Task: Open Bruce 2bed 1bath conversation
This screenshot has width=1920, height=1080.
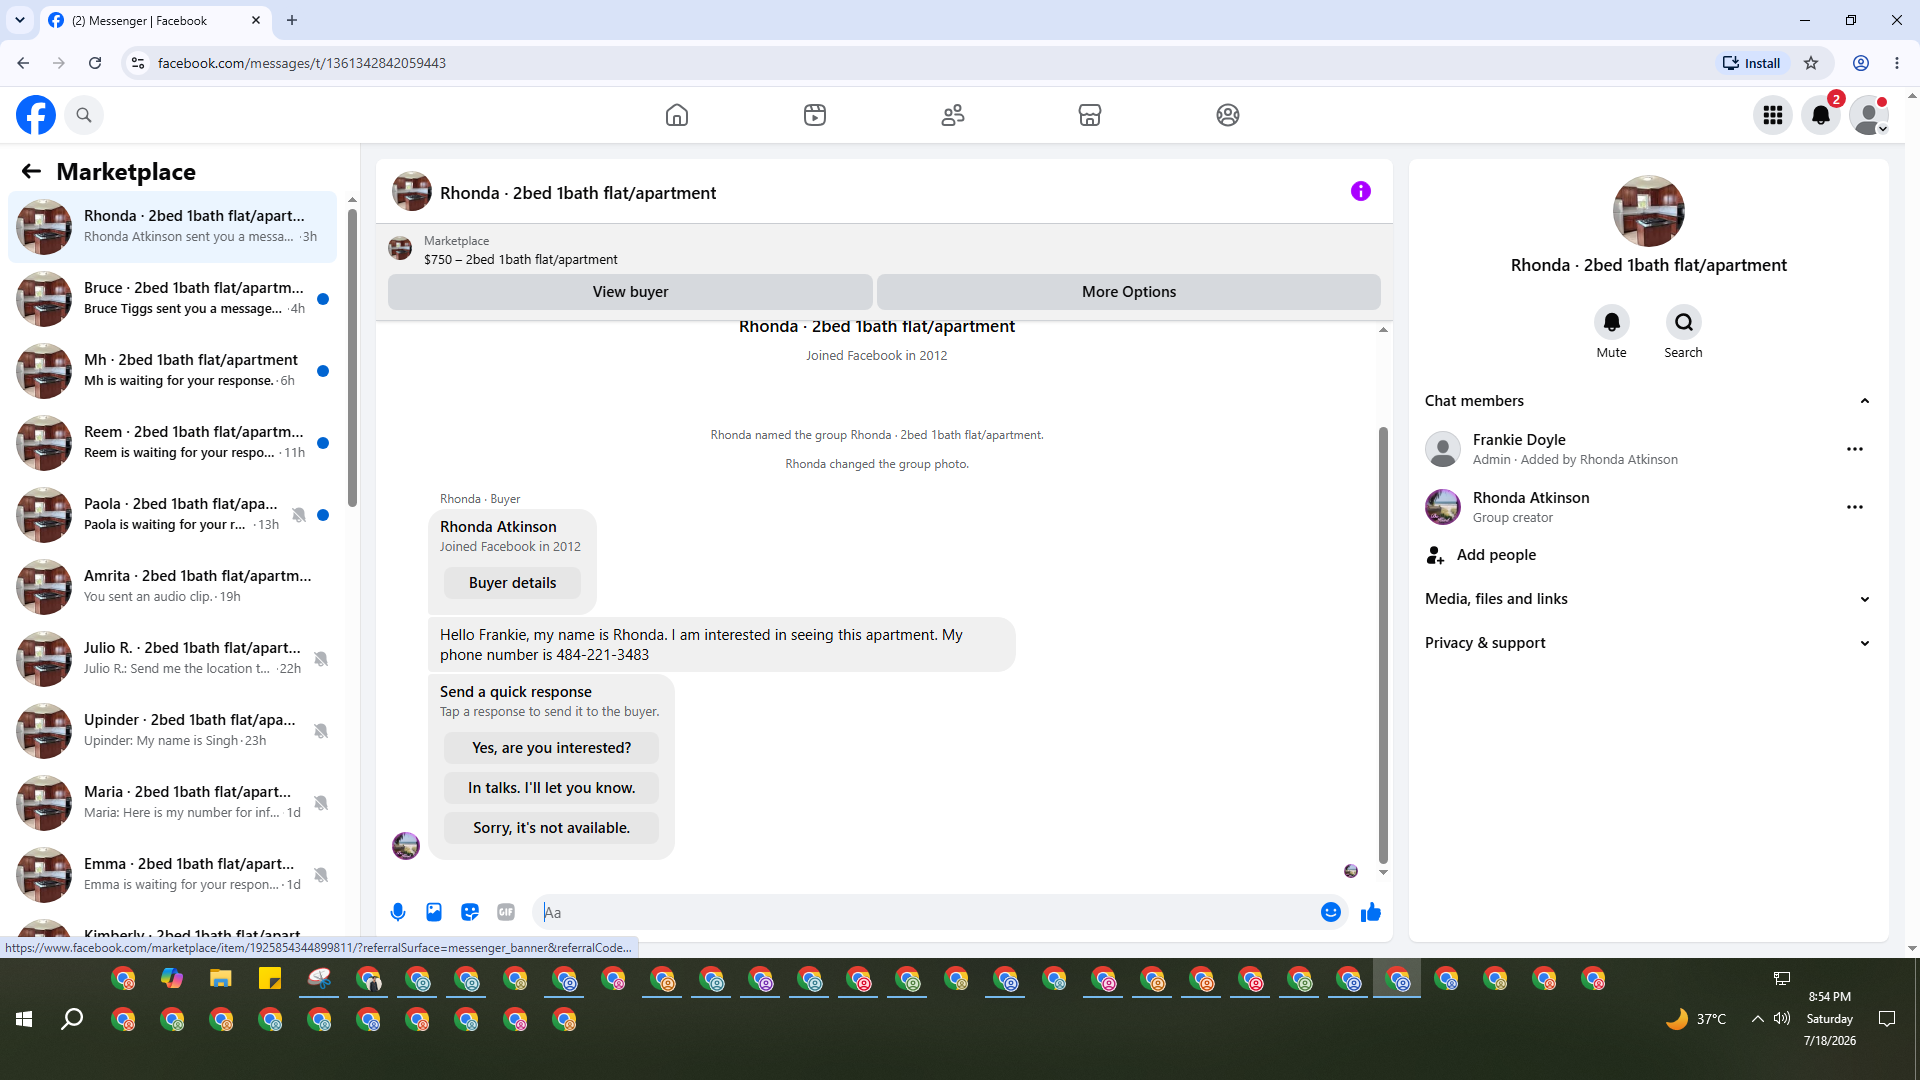Action: [x=172, y=298]
